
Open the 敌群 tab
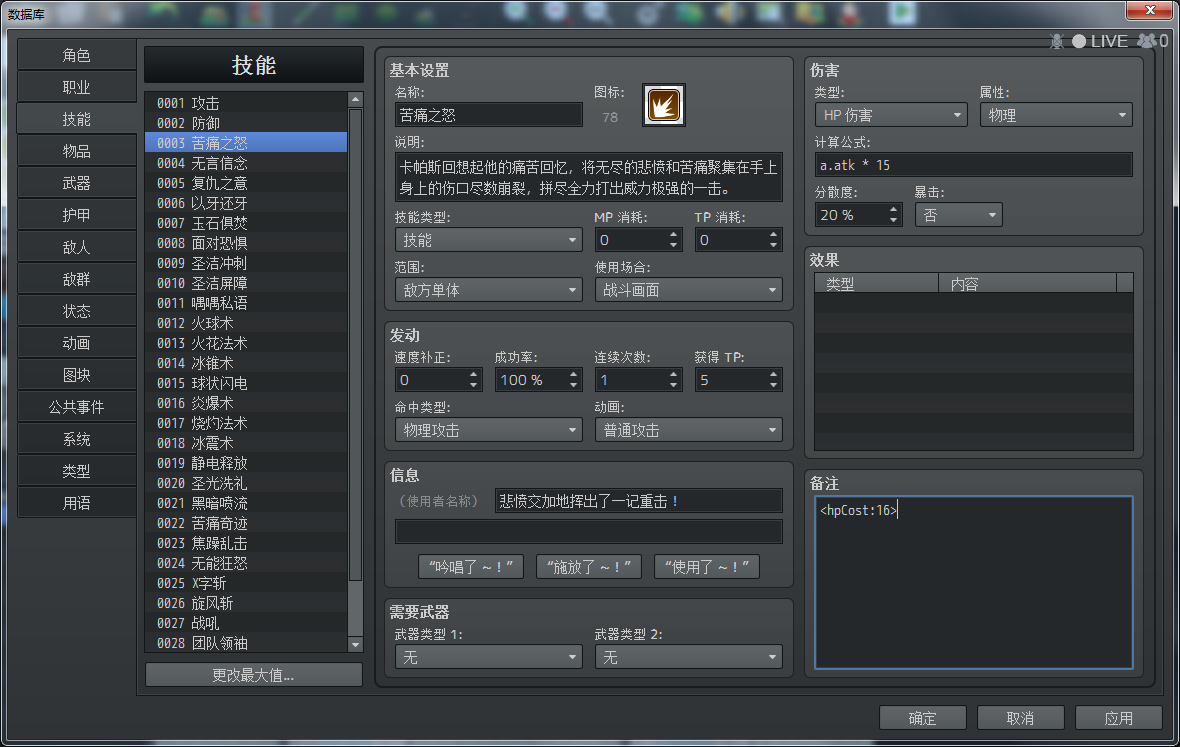click(76, 279)
